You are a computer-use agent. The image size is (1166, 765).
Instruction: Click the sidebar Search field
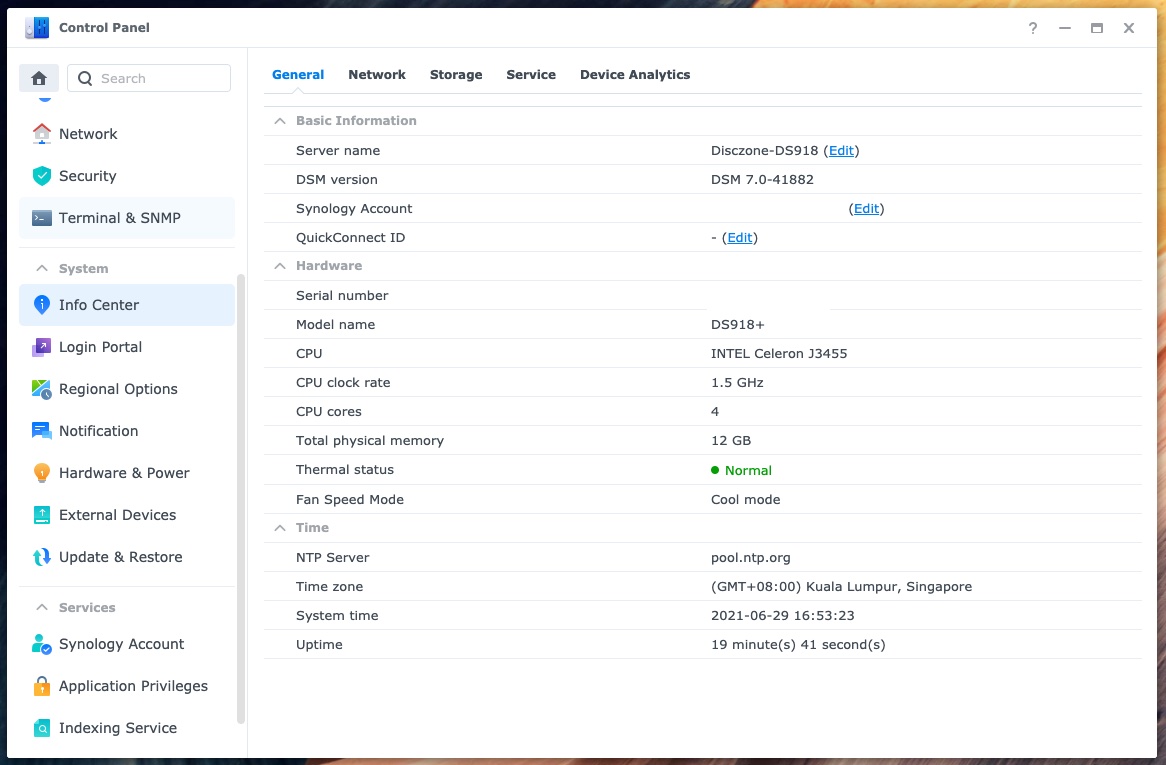tap(149, 78)
